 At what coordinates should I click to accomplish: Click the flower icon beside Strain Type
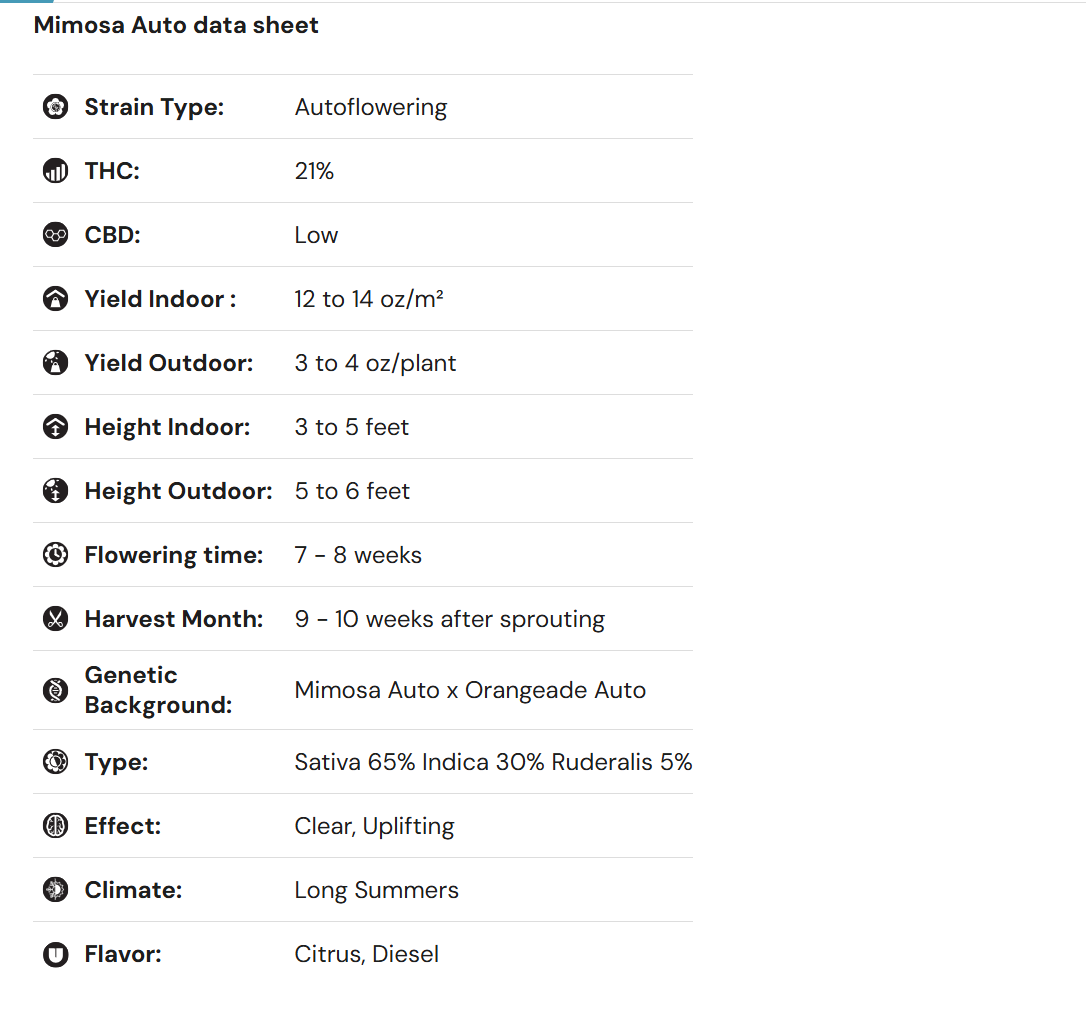pos(56,107)
